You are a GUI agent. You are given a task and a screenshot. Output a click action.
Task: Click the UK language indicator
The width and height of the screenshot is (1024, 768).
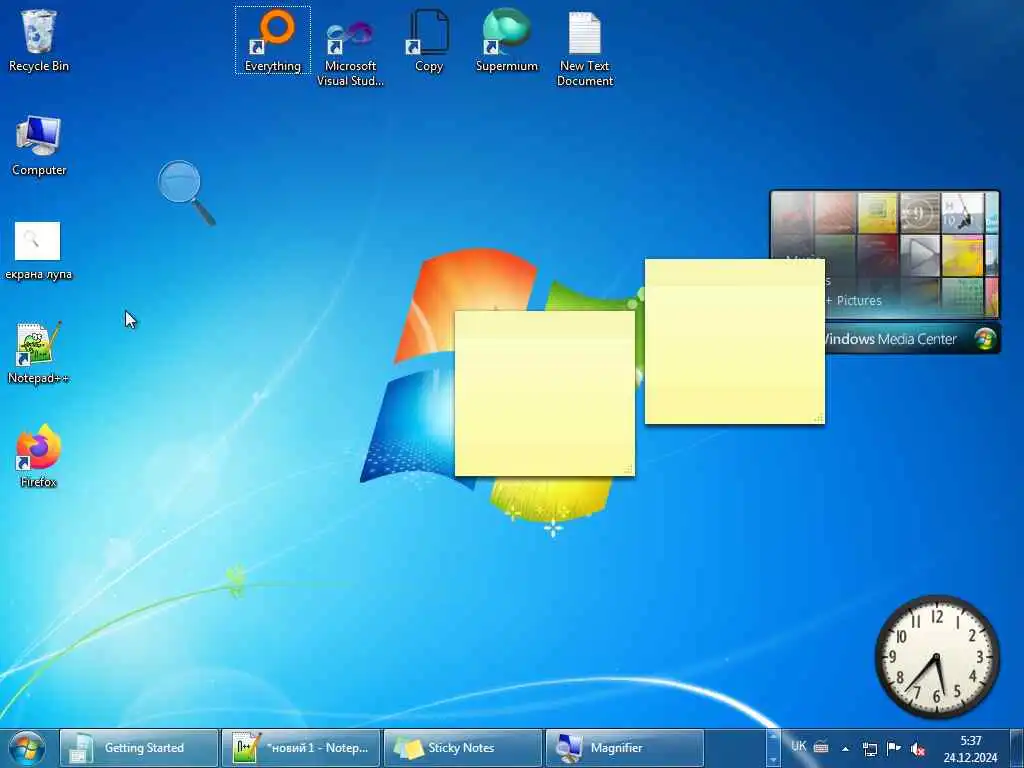point(798,746)
